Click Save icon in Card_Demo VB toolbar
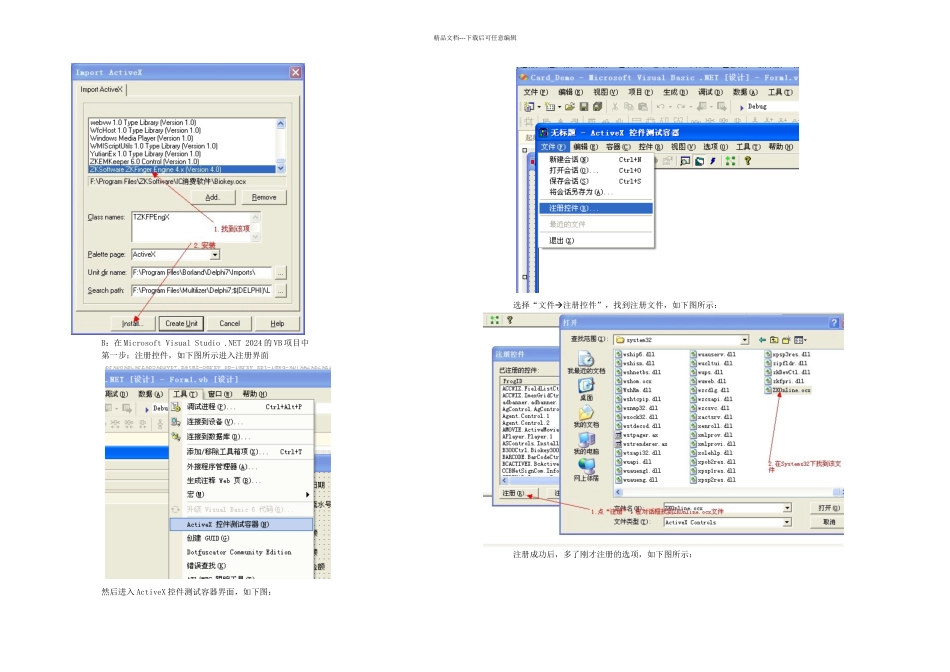Viewport: 950px width, 672px height. 584,107
